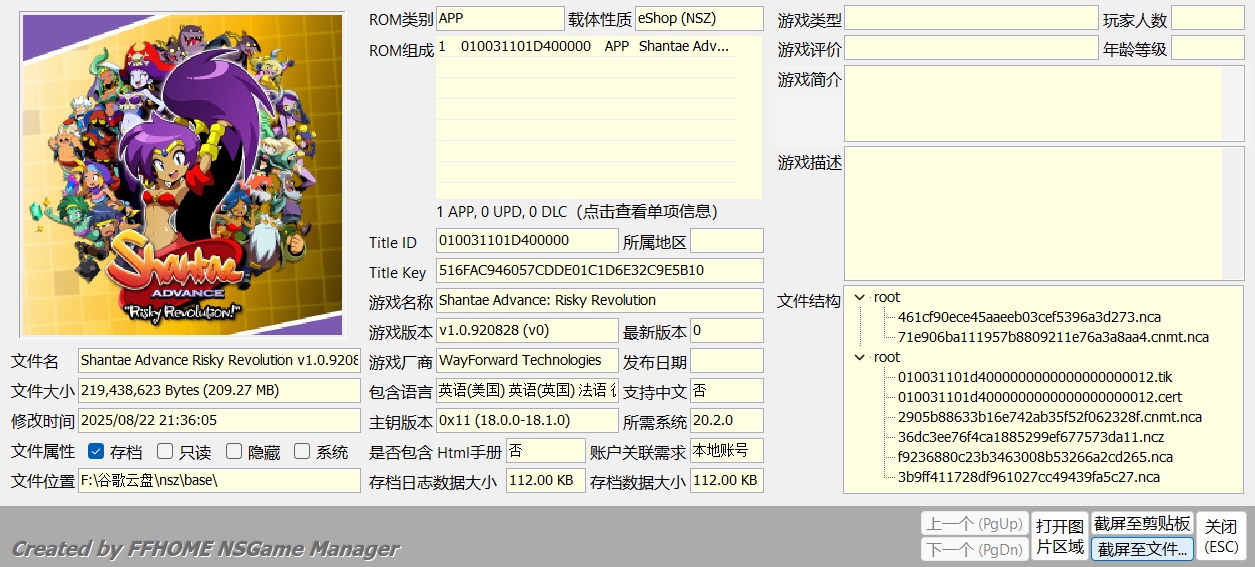Select the ROM entry row 010031101D400000 APP
This screenshot has width=1255, height=567.
point(585,46)
